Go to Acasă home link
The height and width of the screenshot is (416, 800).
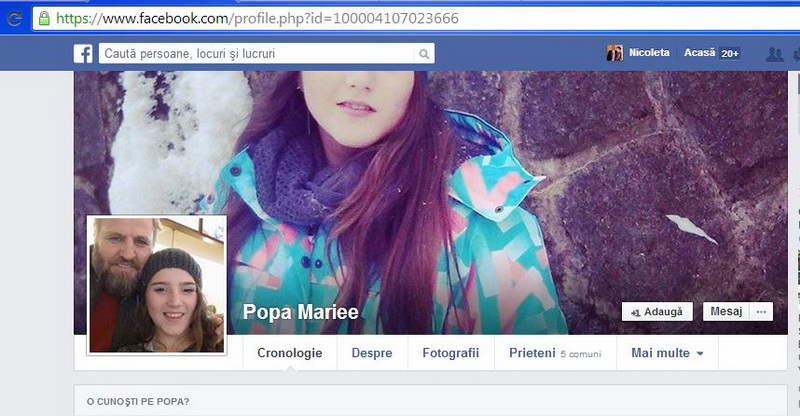tap(699, 53)
